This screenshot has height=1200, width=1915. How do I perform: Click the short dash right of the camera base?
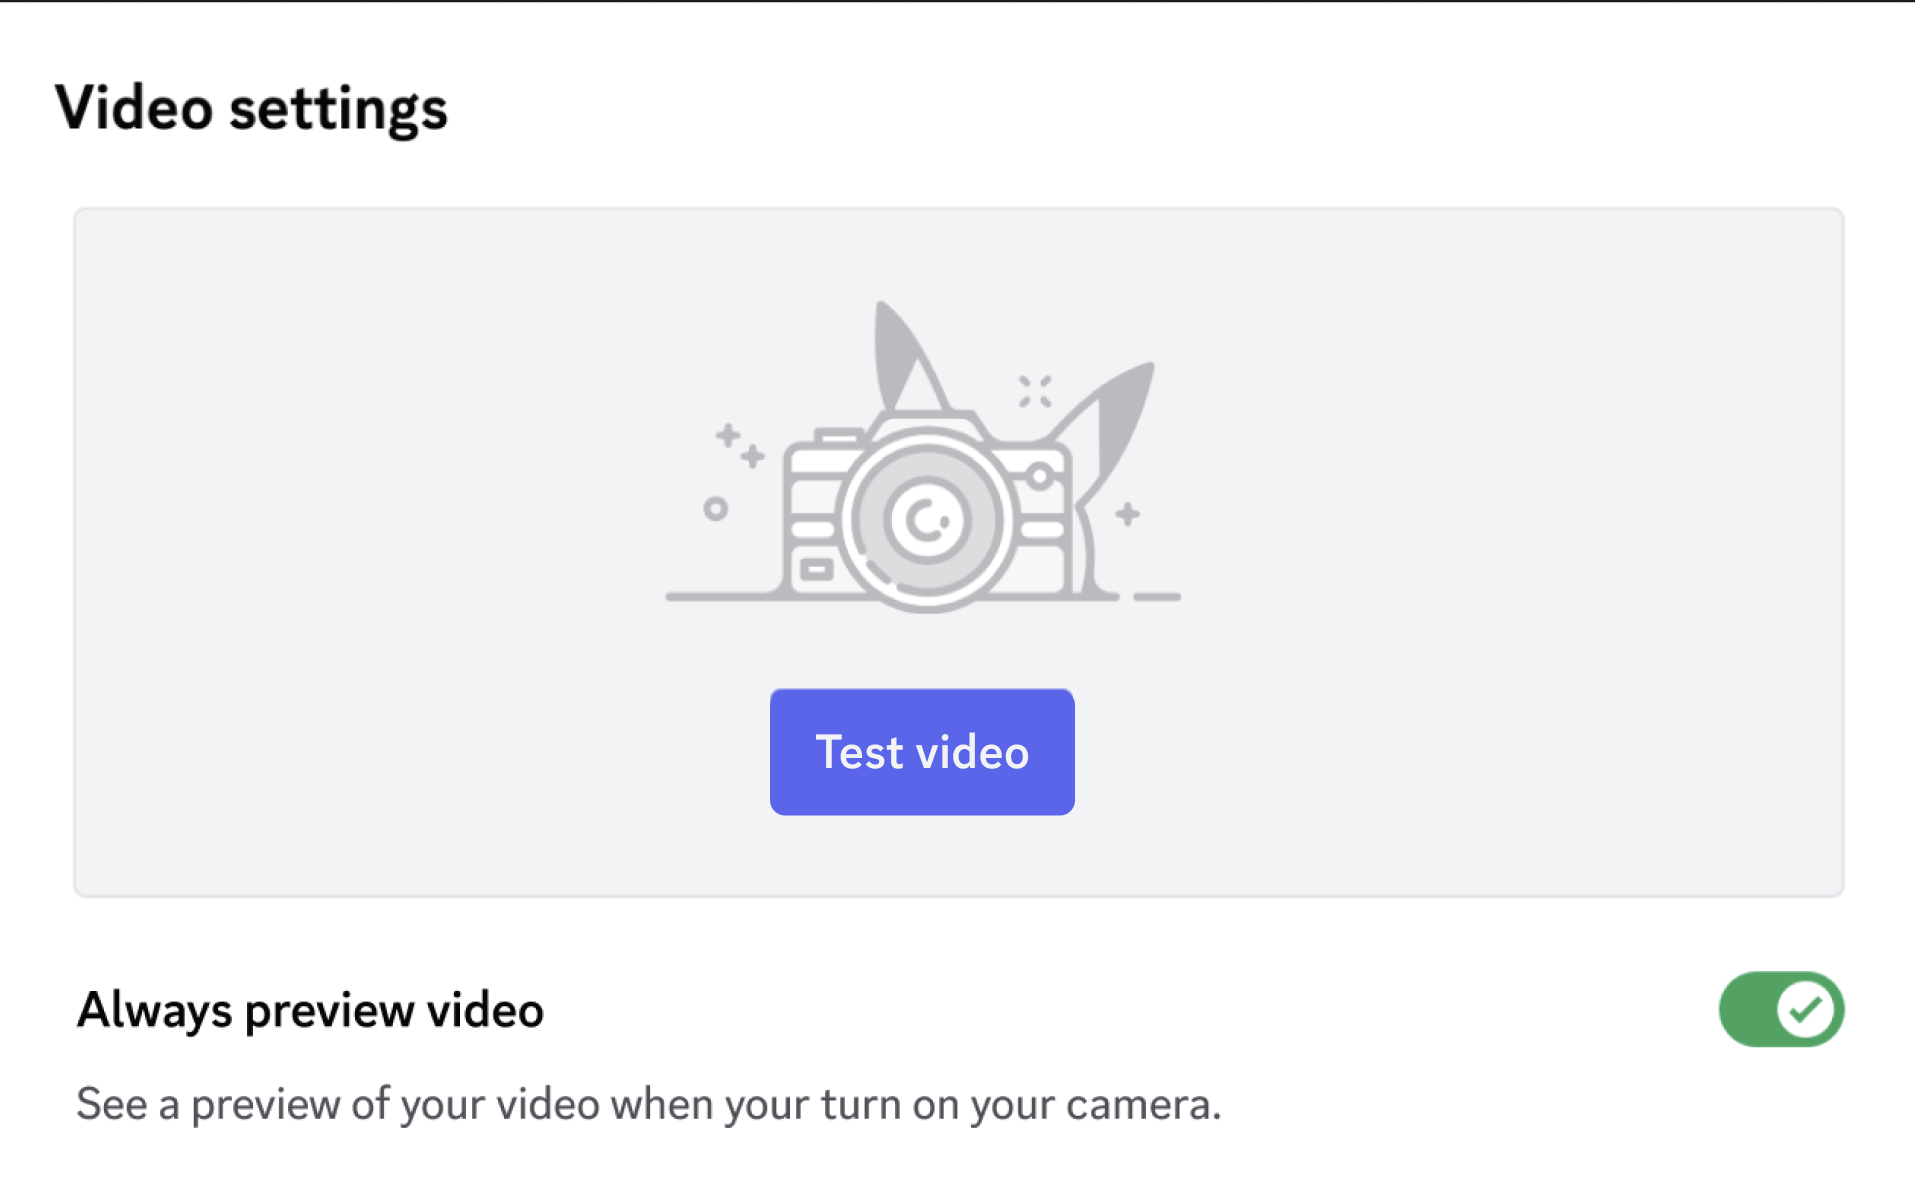(1157, 597)
